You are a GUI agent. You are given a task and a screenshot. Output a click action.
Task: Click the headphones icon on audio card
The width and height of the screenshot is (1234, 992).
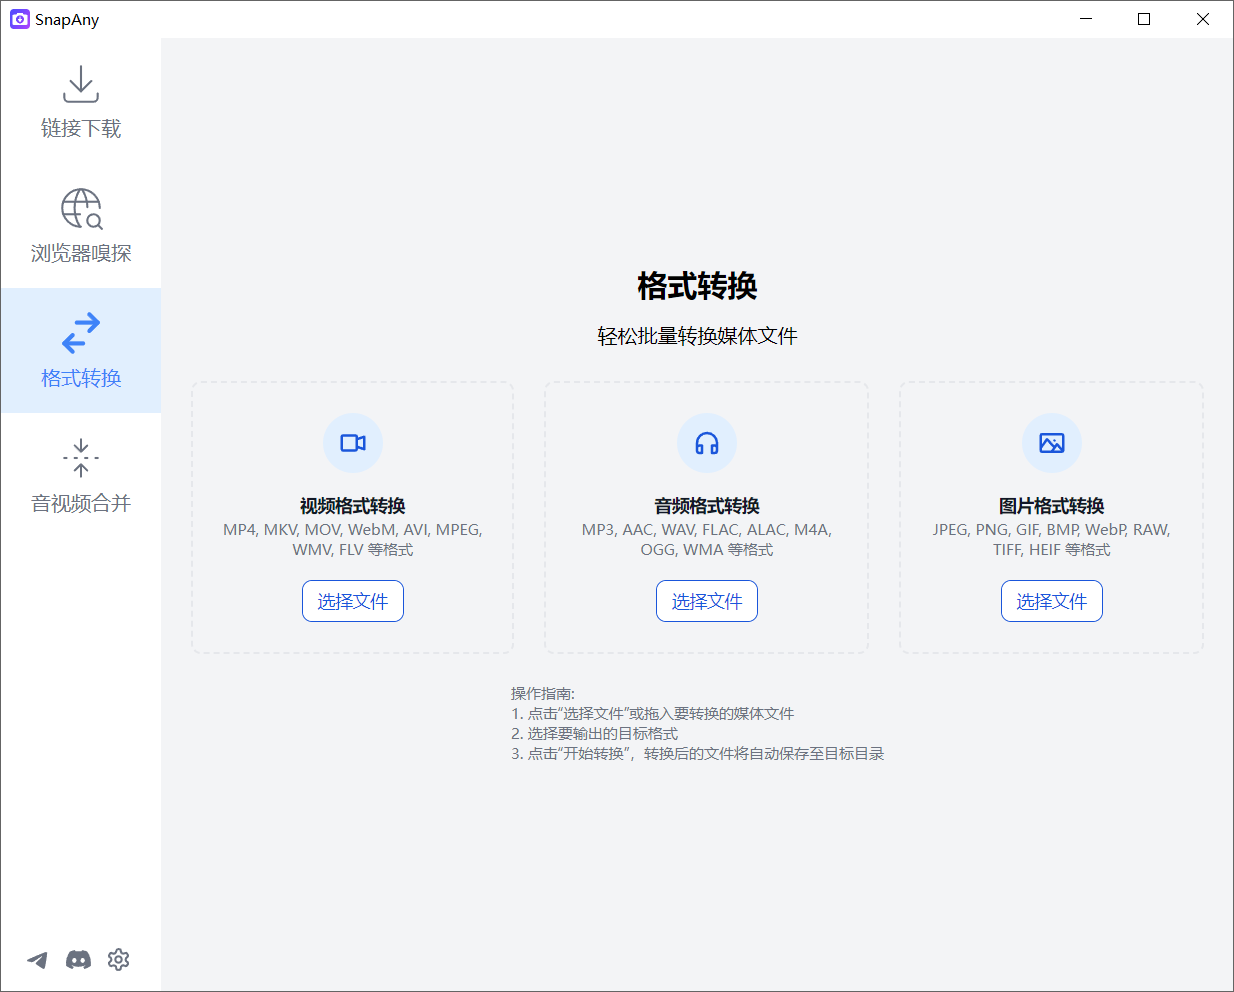tap(706, 443)
